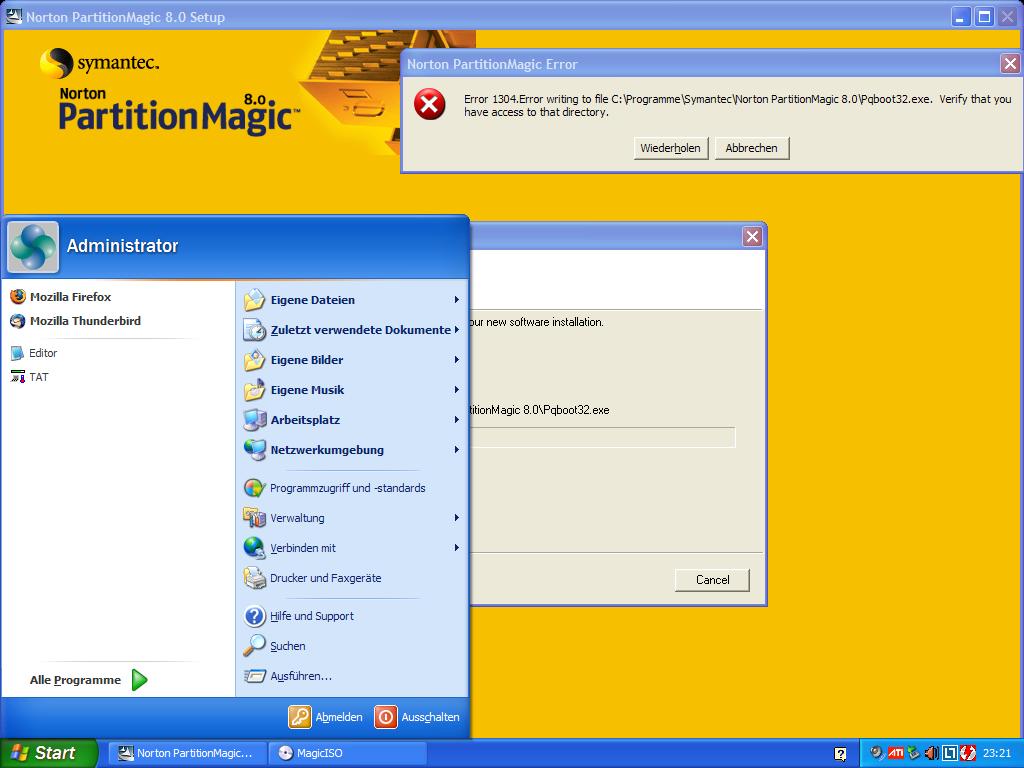Launch Mozilla Thunderbird from the Start menu

coord(76,321)
